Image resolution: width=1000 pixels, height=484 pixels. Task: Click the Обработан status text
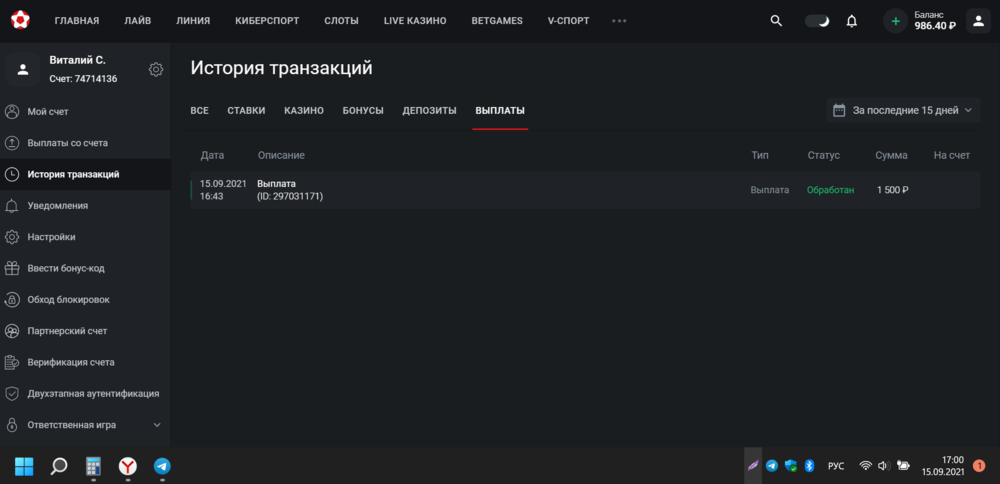(x=830, y=190)
